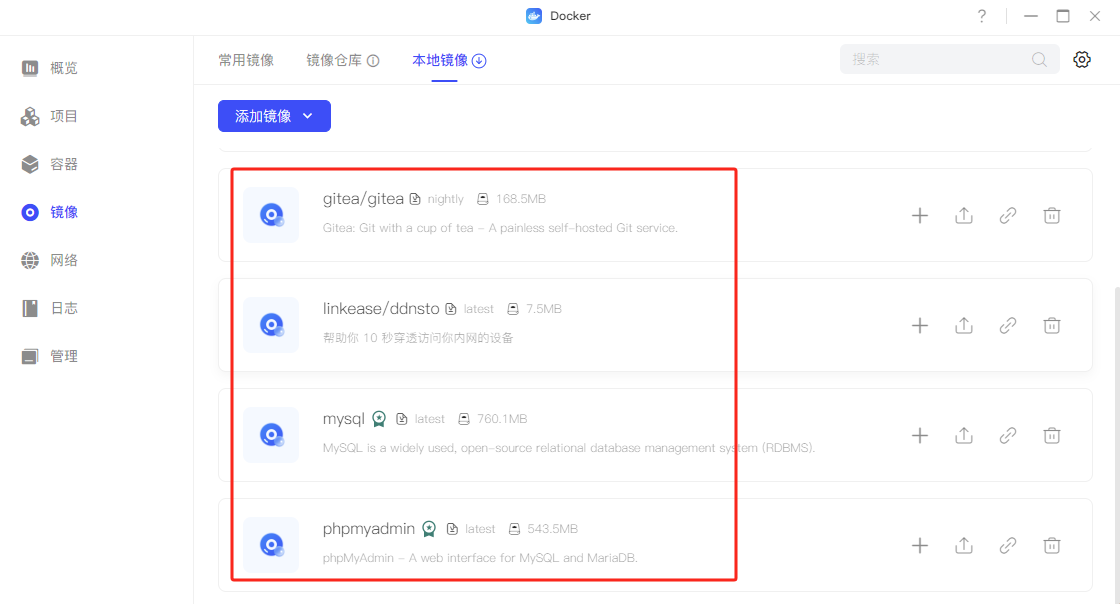The image size is (1120, 604).
Task: Select the 本地镜像 tab
Action: point(439,61)
